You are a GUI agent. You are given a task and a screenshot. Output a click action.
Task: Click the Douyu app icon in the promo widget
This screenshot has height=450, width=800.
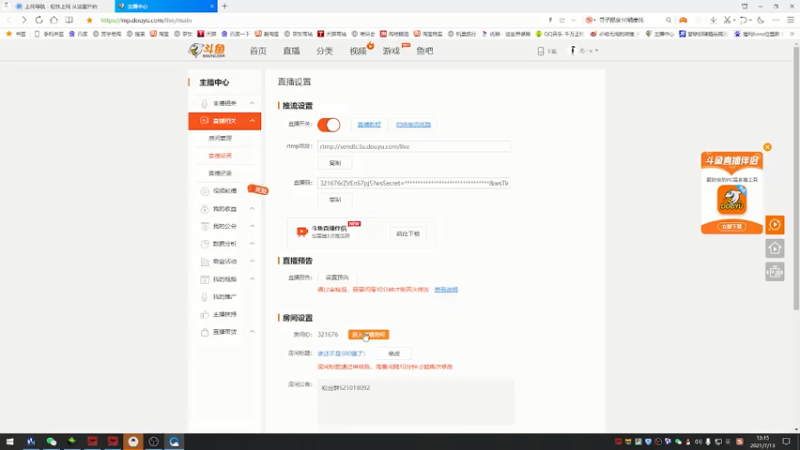coord(732,199)
